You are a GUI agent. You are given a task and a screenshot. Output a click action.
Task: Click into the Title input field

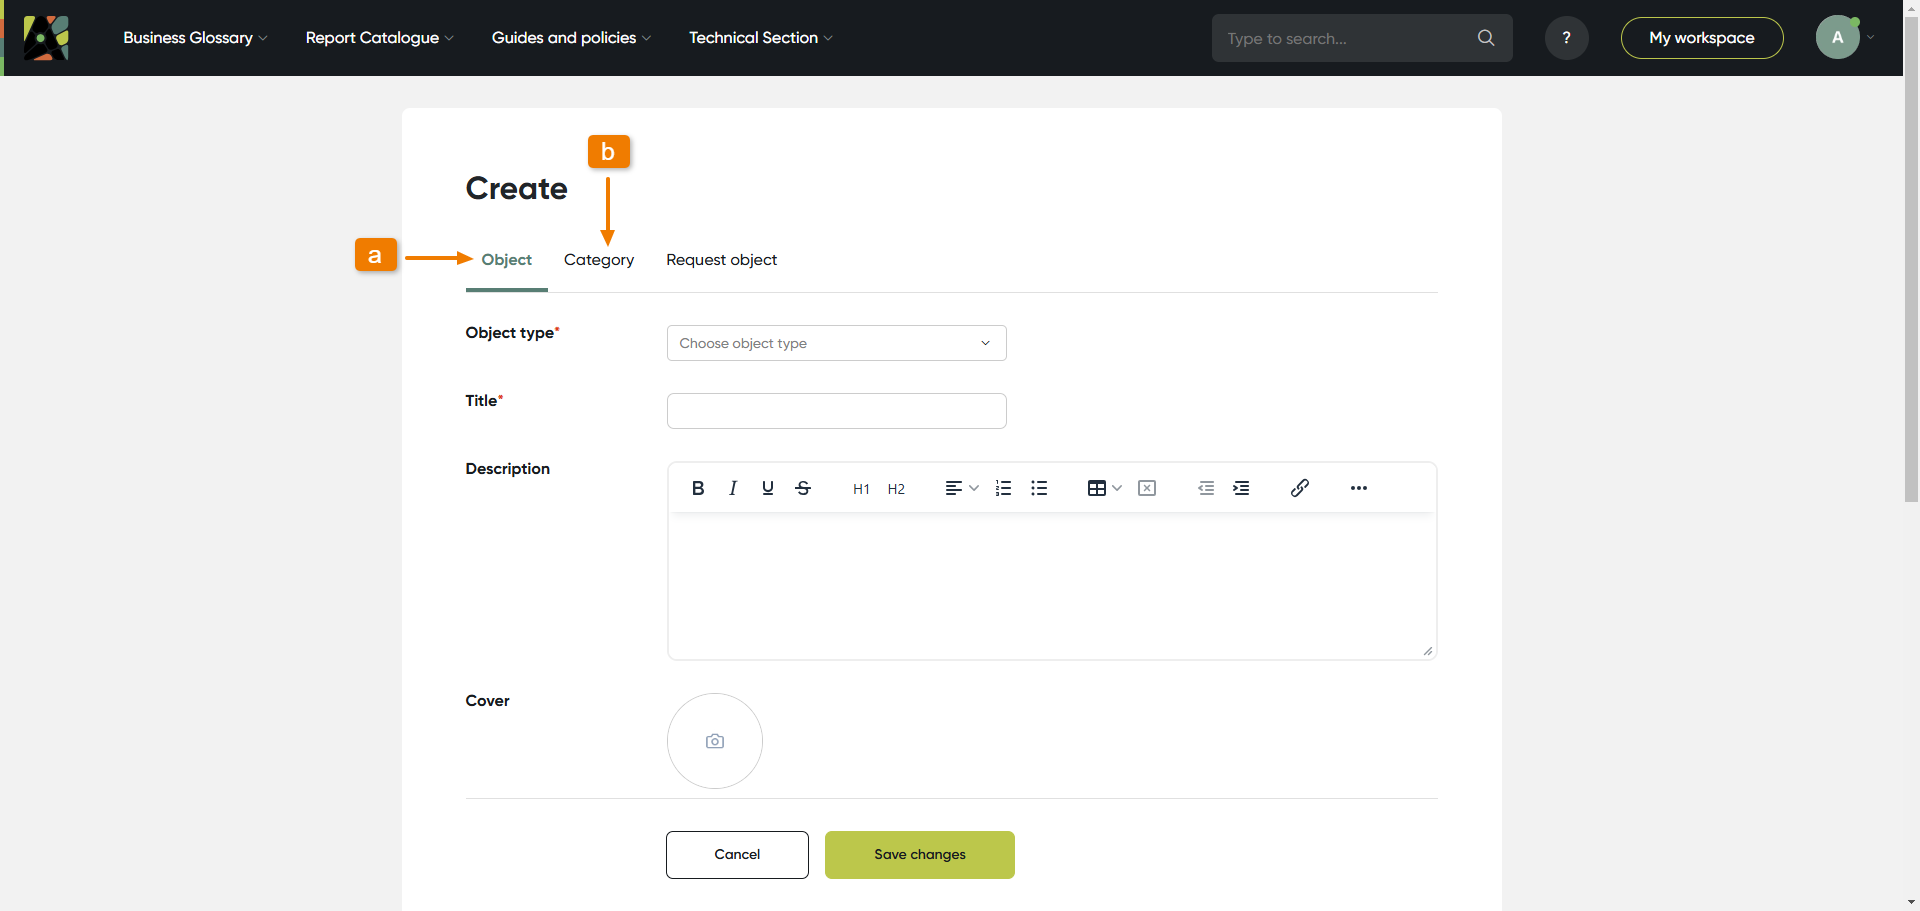point(836,411)
